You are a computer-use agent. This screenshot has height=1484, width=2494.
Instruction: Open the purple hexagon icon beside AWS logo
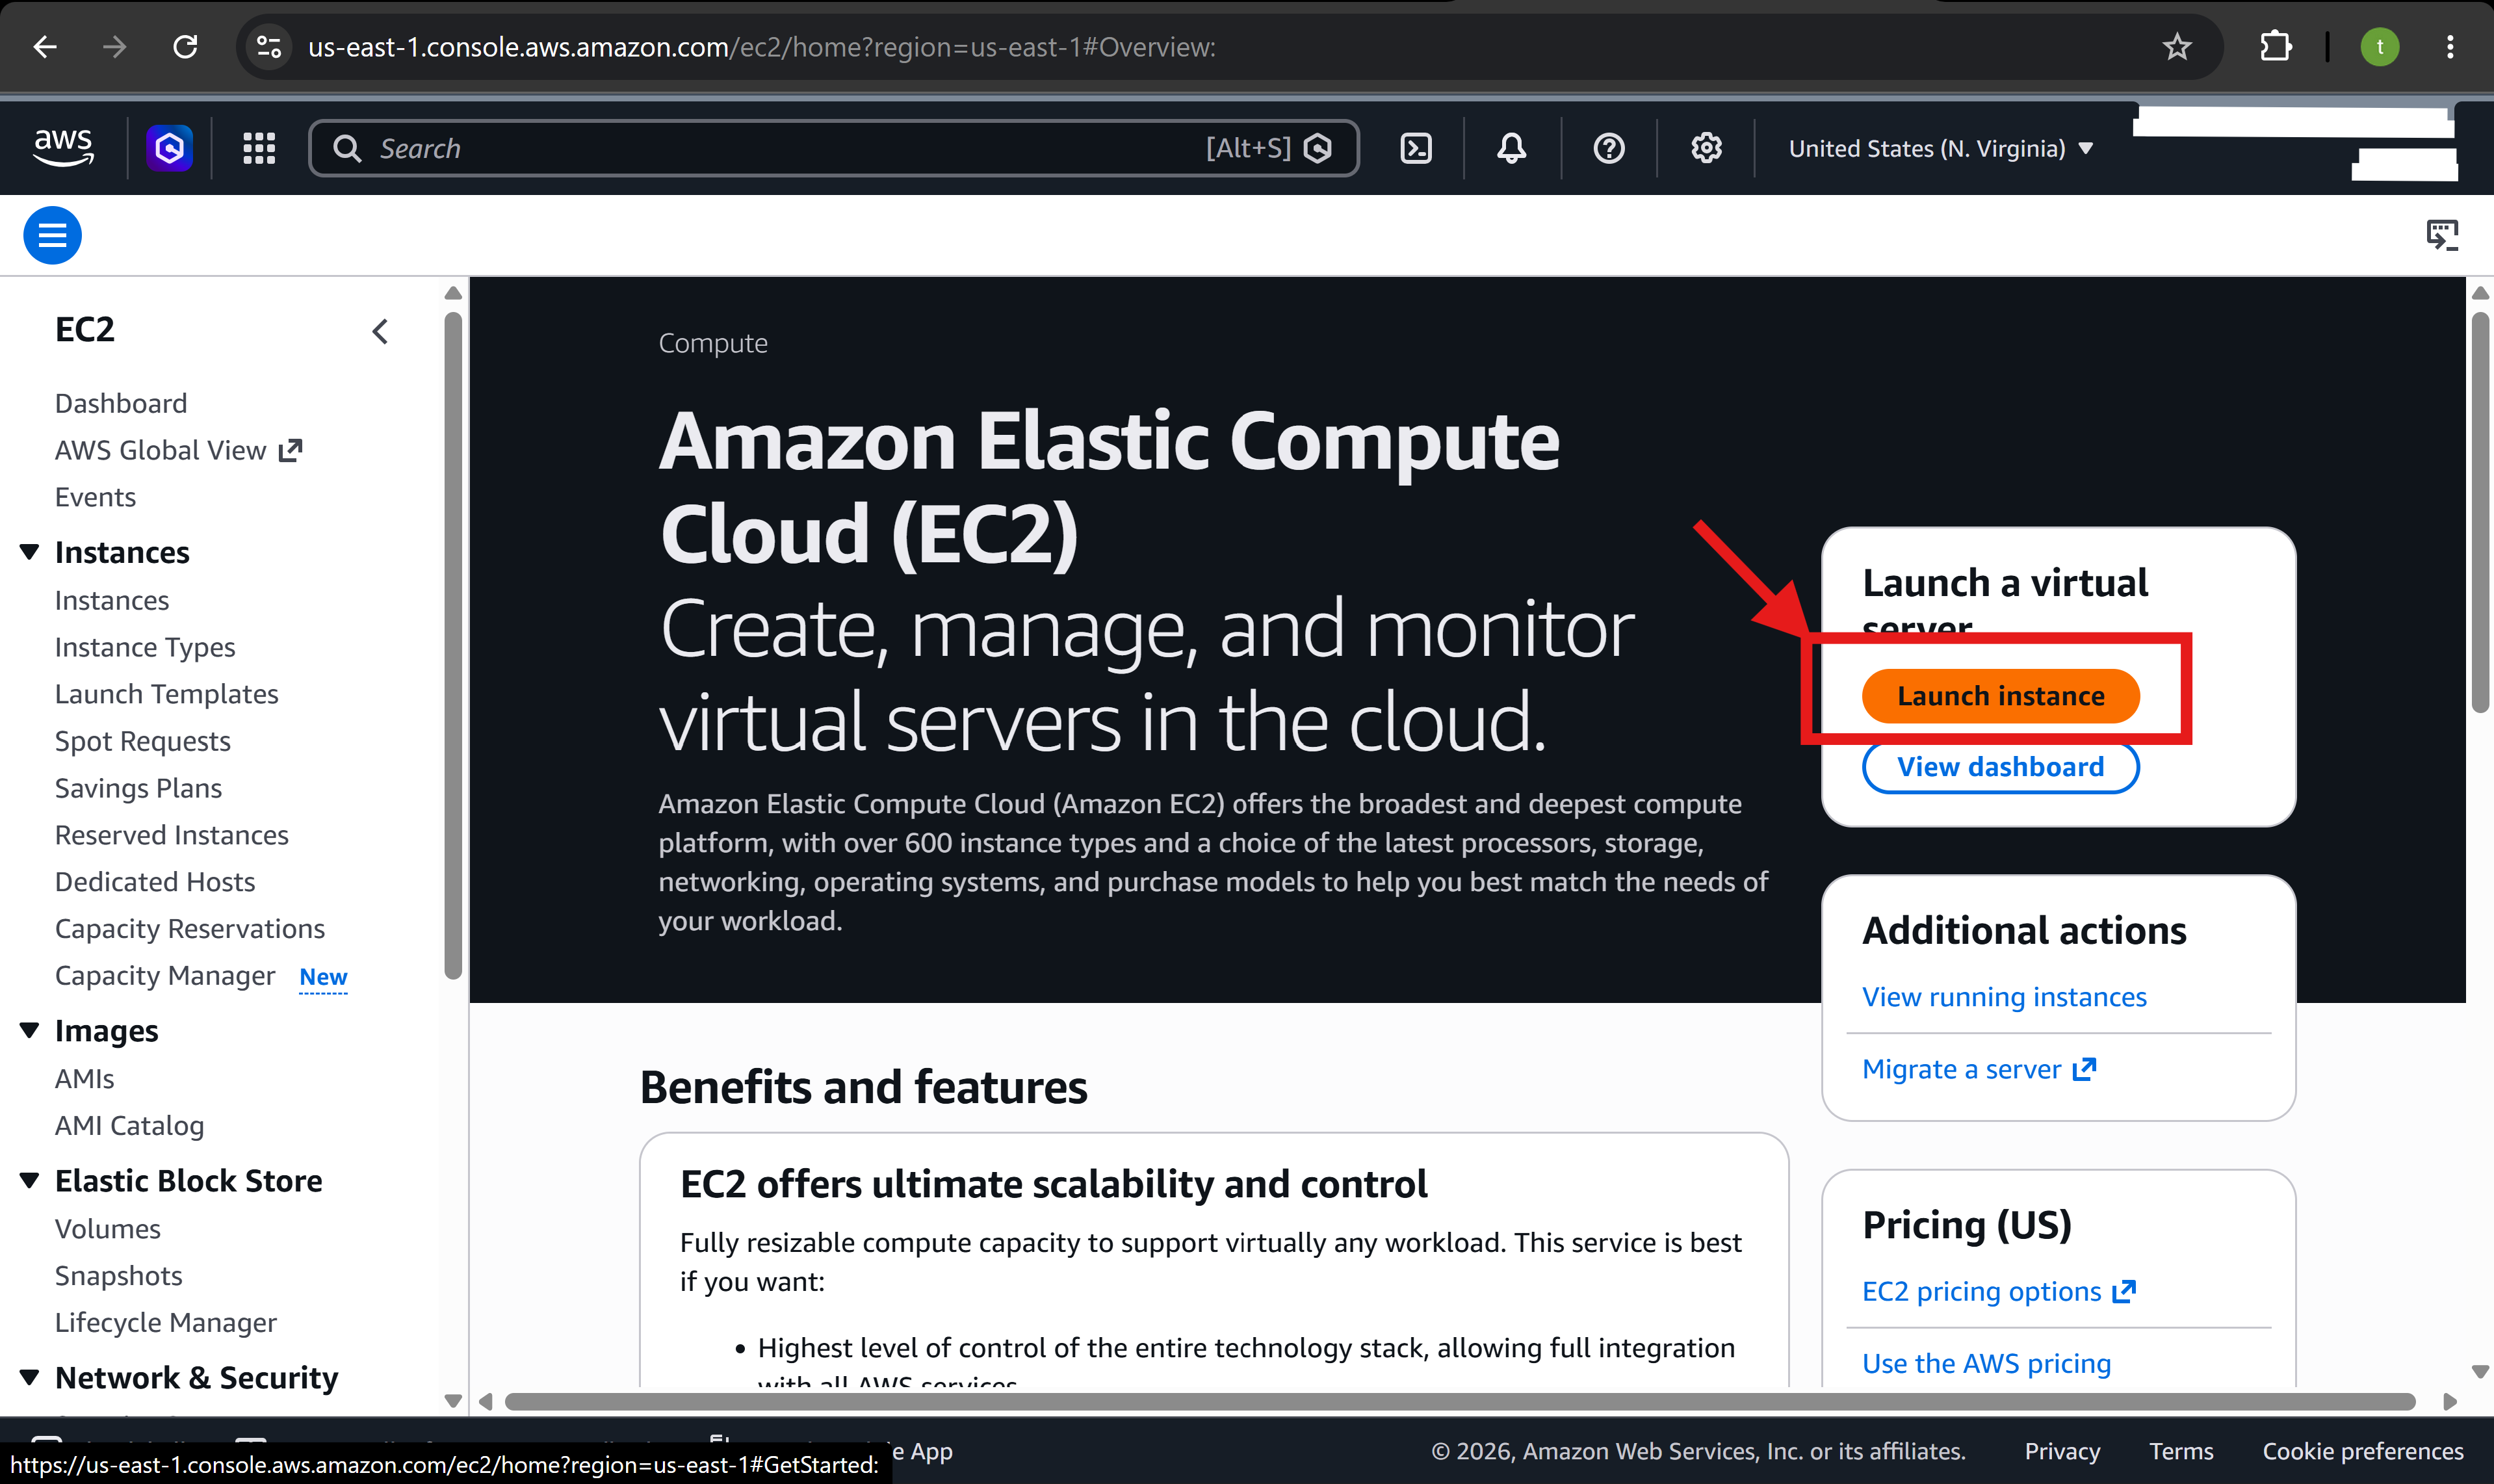[x=170, y=148]
